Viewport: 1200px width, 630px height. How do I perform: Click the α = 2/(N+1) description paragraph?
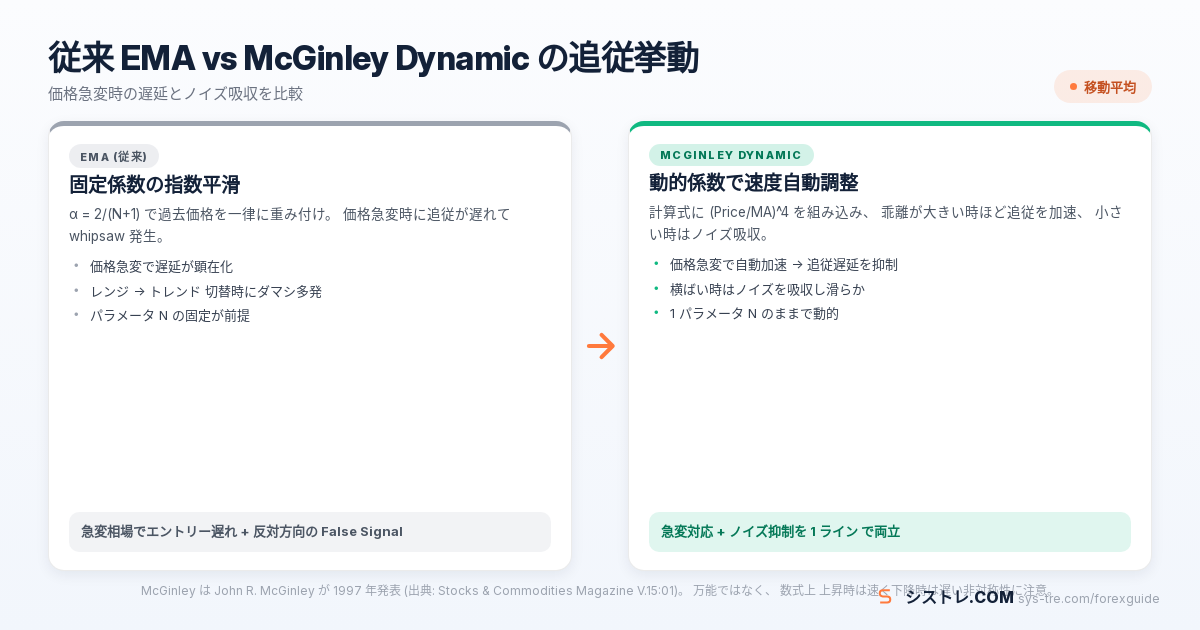[290, 225]
